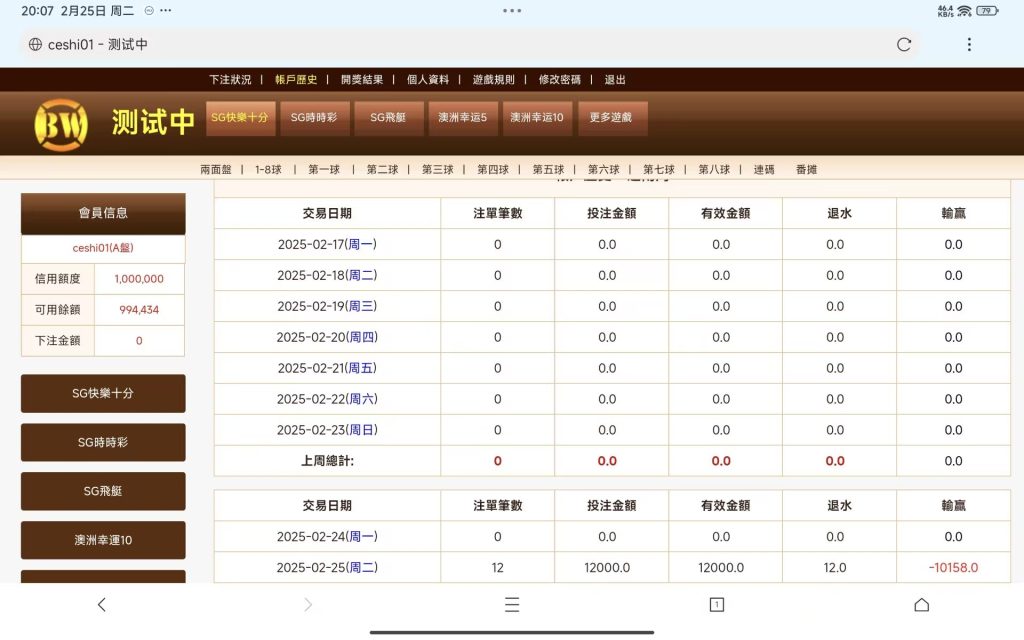Open the browser hamburger menu icon
Image resolution: width=1024 pixels, height=640 pixels.
512,605
